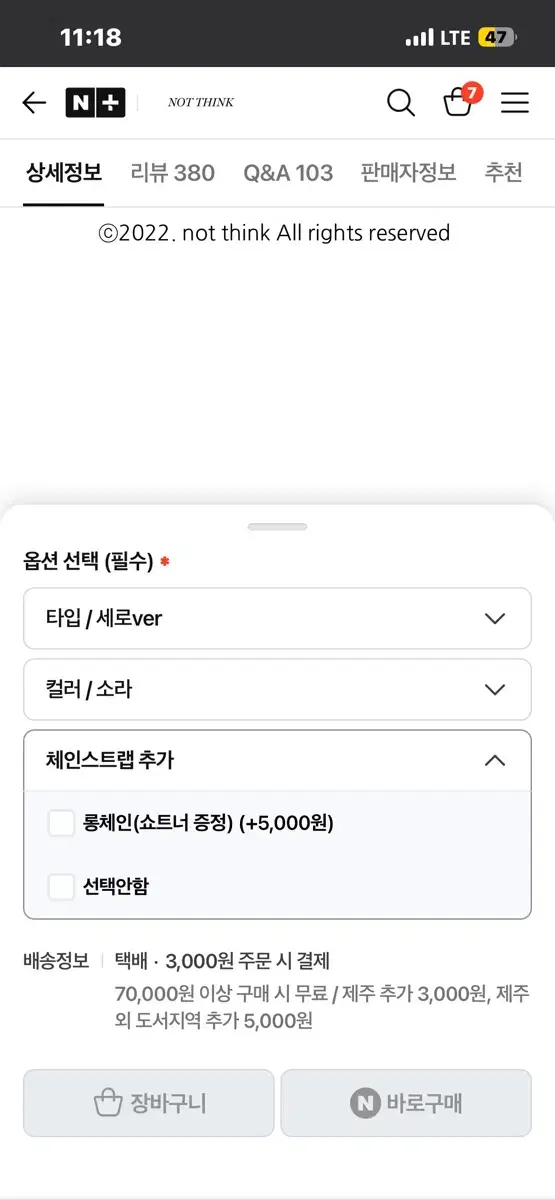Switch to the Q&A 103 tab
555x1200 pixels.
pyautogui.click(x=288, y=173)
